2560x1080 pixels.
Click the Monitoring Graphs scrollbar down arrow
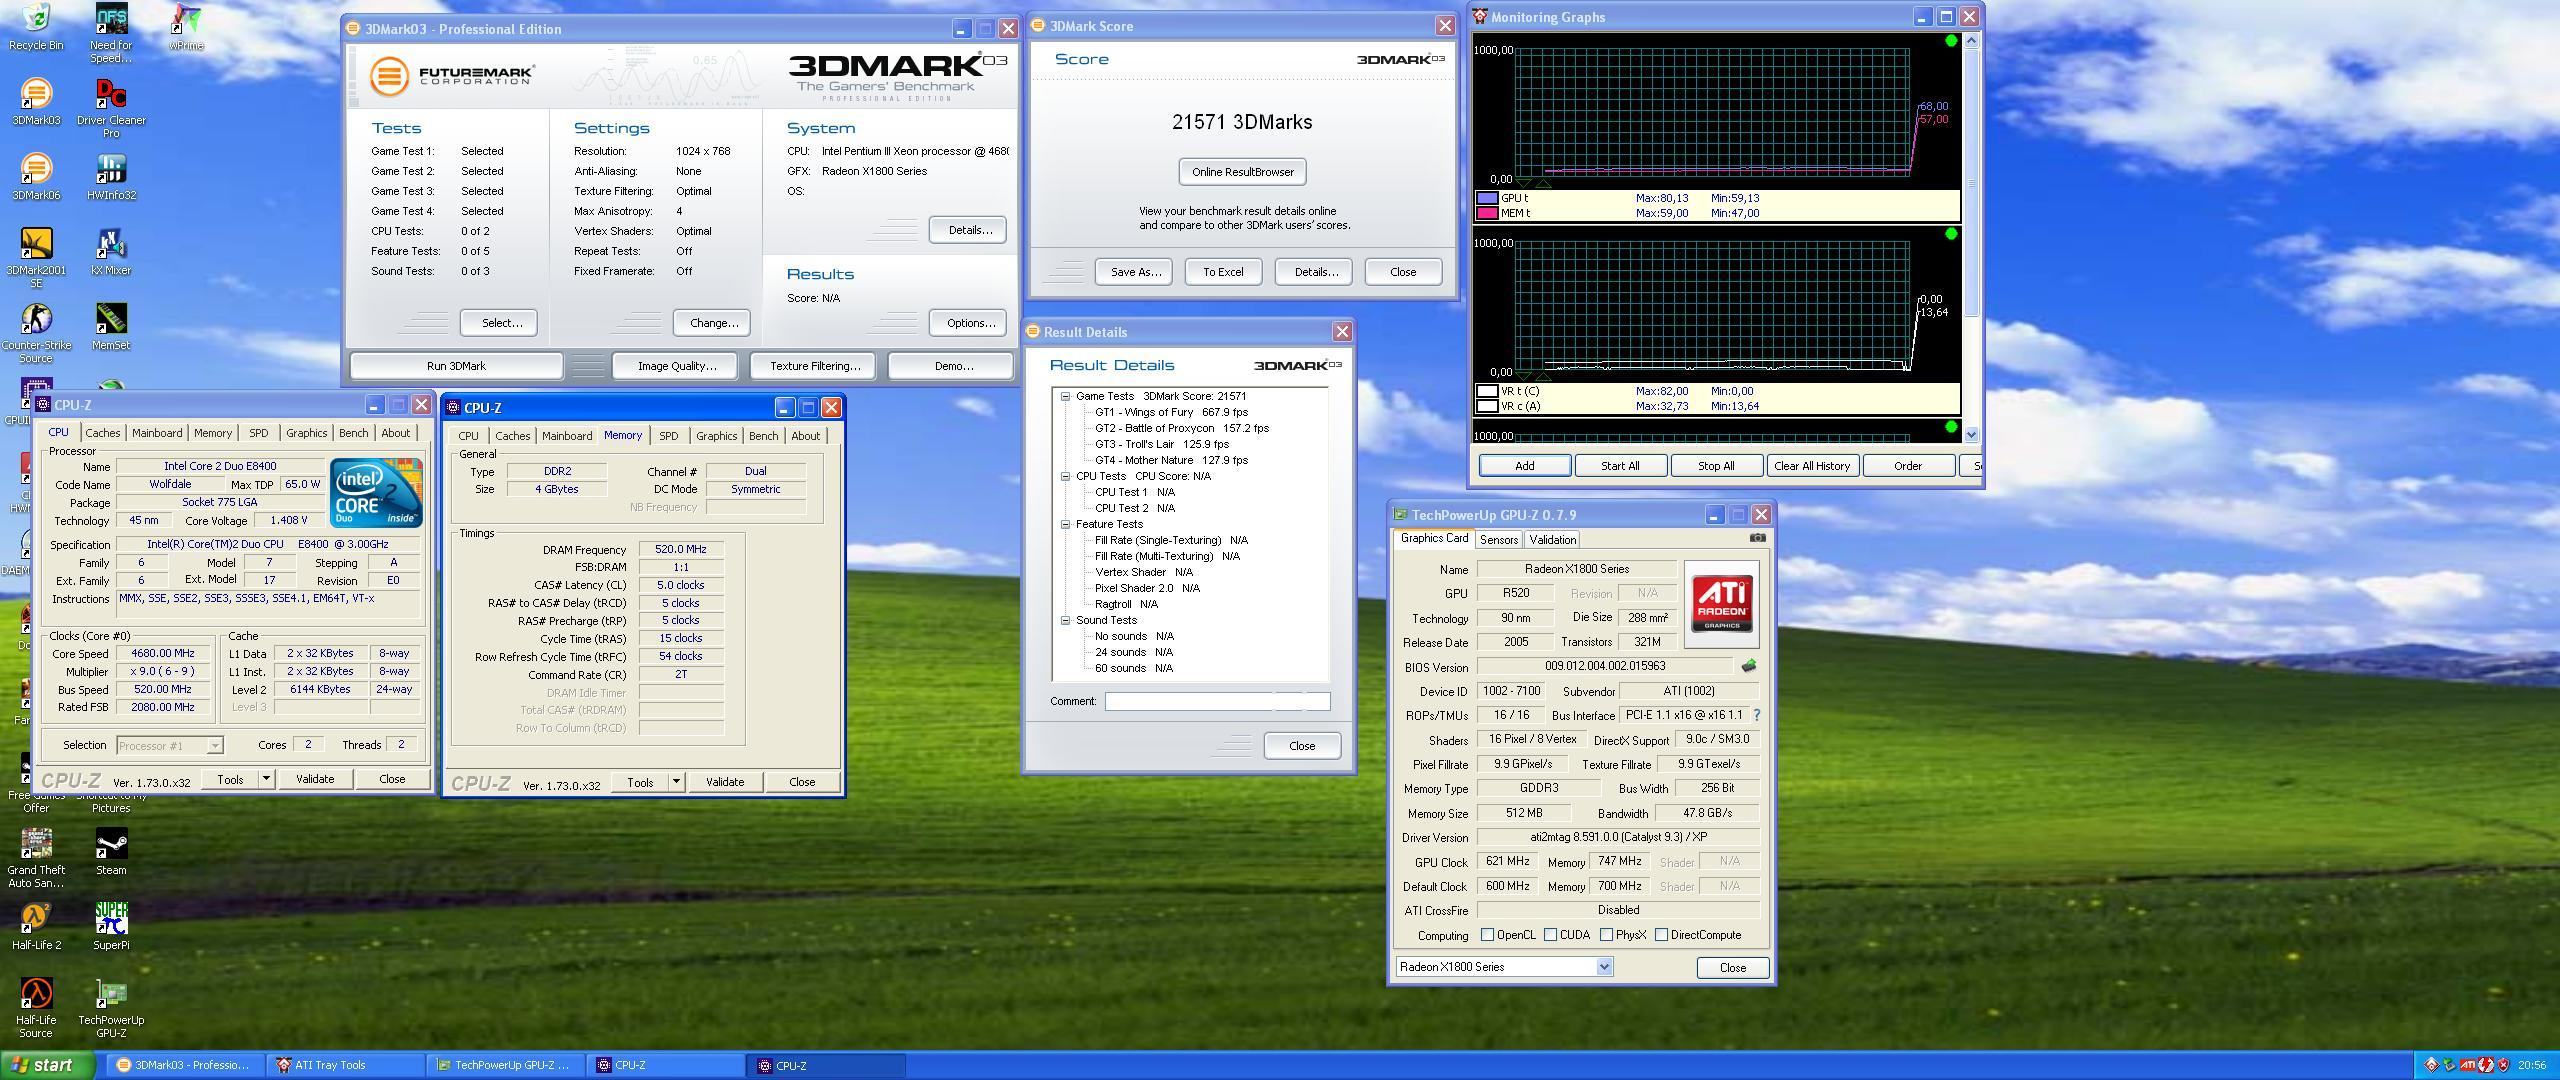point(1971,434)
